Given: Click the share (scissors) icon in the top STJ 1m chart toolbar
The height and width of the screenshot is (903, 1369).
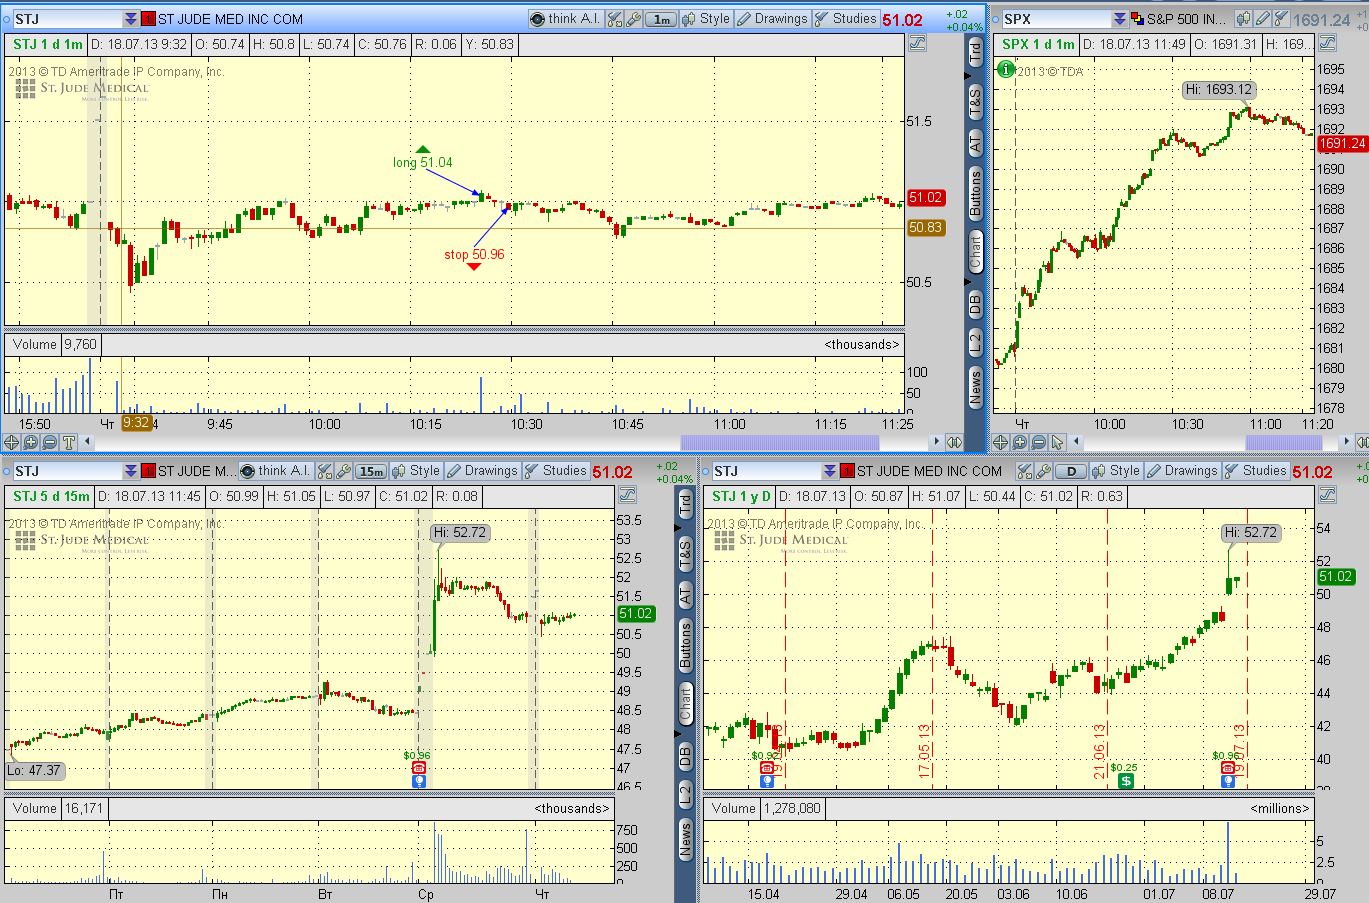Looking at the screenshot, I should click(614, 19).
